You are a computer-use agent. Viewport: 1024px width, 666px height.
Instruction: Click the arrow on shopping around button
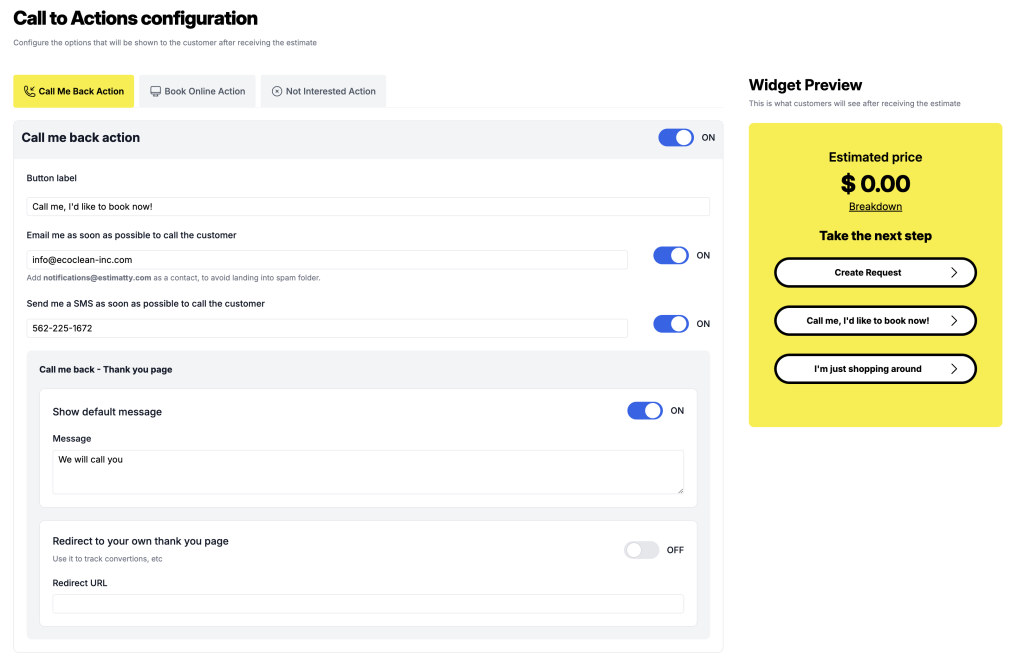click(x=954, y=369)
